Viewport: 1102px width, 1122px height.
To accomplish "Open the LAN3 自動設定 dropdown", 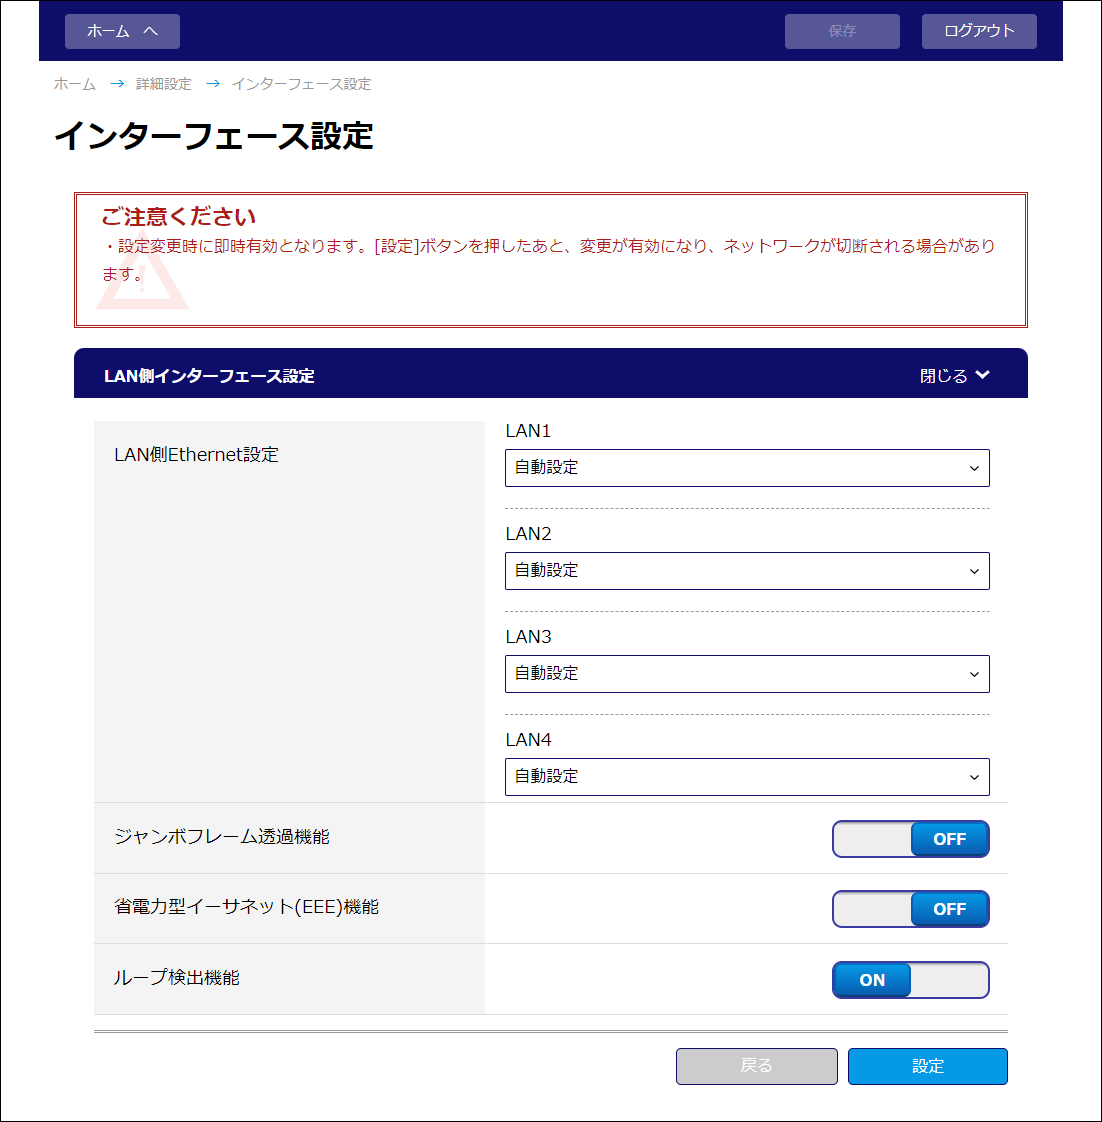I will 746,674.
